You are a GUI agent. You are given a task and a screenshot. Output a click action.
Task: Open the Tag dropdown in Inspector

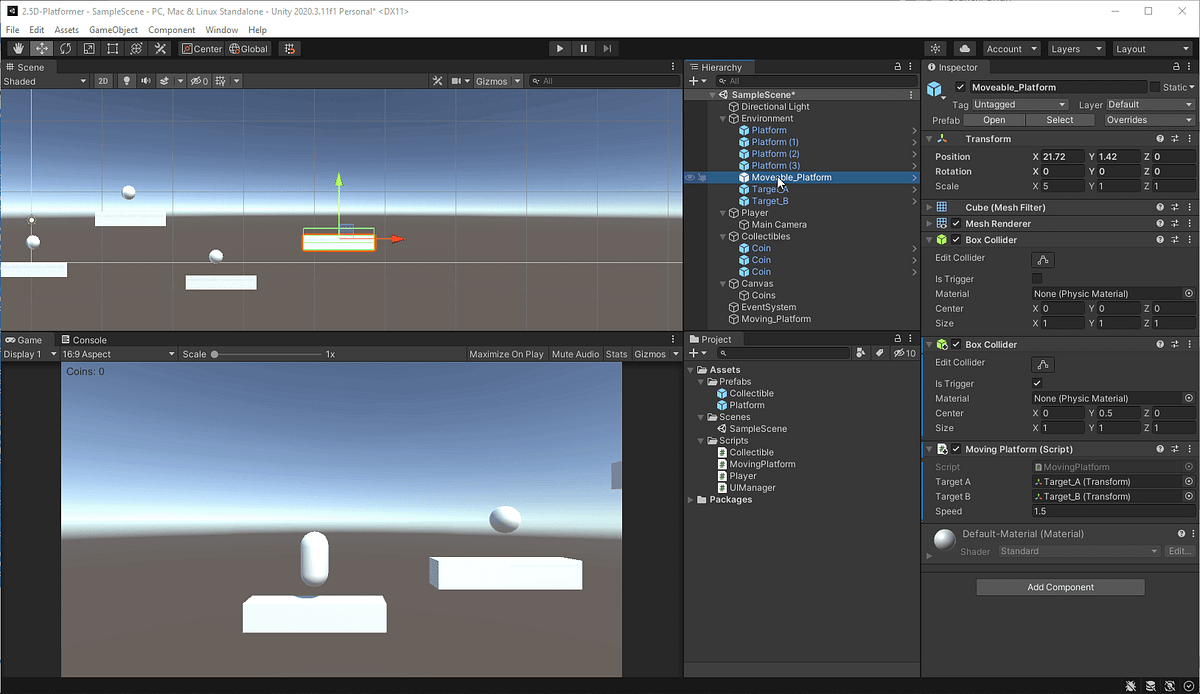click(x=1018, y=103)
